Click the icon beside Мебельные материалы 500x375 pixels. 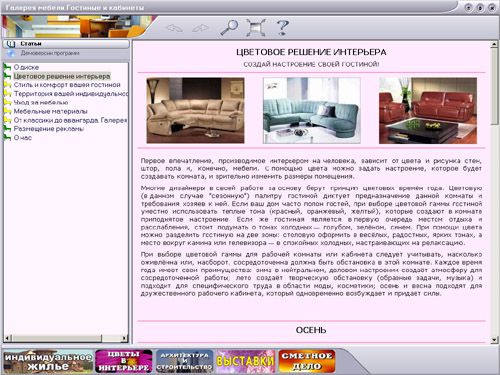tap(7, 111)
